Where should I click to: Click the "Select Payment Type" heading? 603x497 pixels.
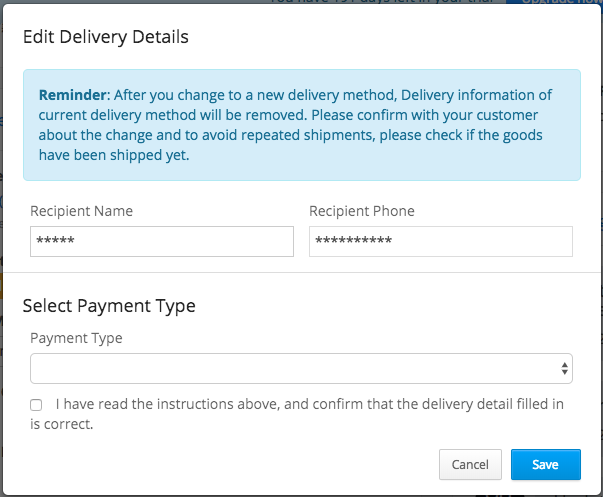(x=108, y=305)
